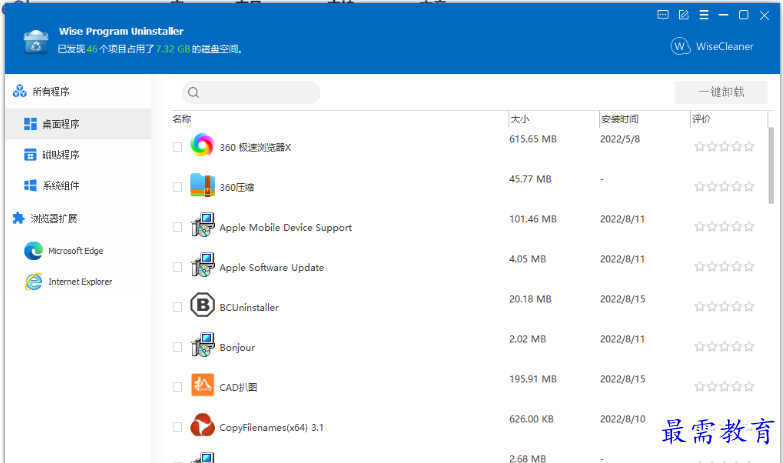783x463 pixels.
Task: Click the 360压缩 archive icon
Action: click(x=202, y=186)
